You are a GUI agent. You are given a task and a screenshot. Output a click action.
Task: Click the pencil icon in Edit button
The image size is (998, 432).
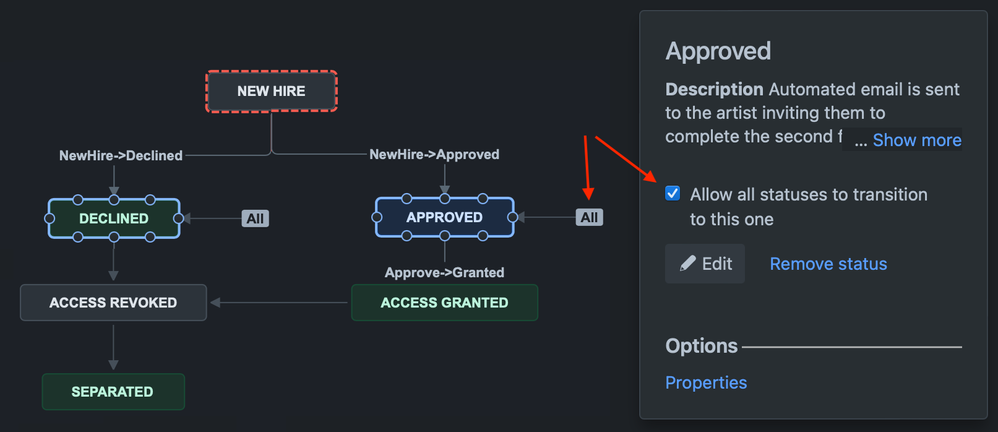pos(687,263)
